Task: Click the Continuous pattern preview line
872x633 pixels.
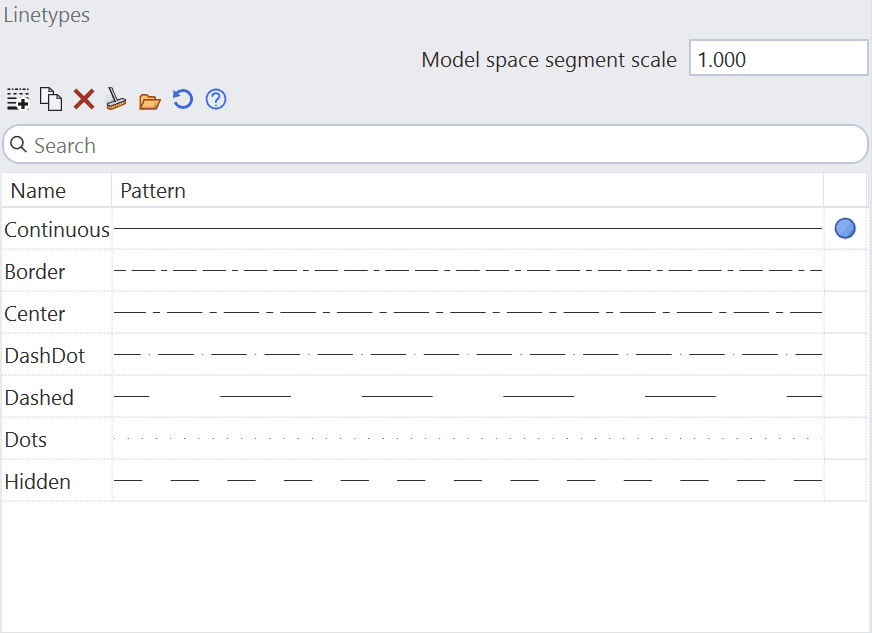Action: [468, 228]
